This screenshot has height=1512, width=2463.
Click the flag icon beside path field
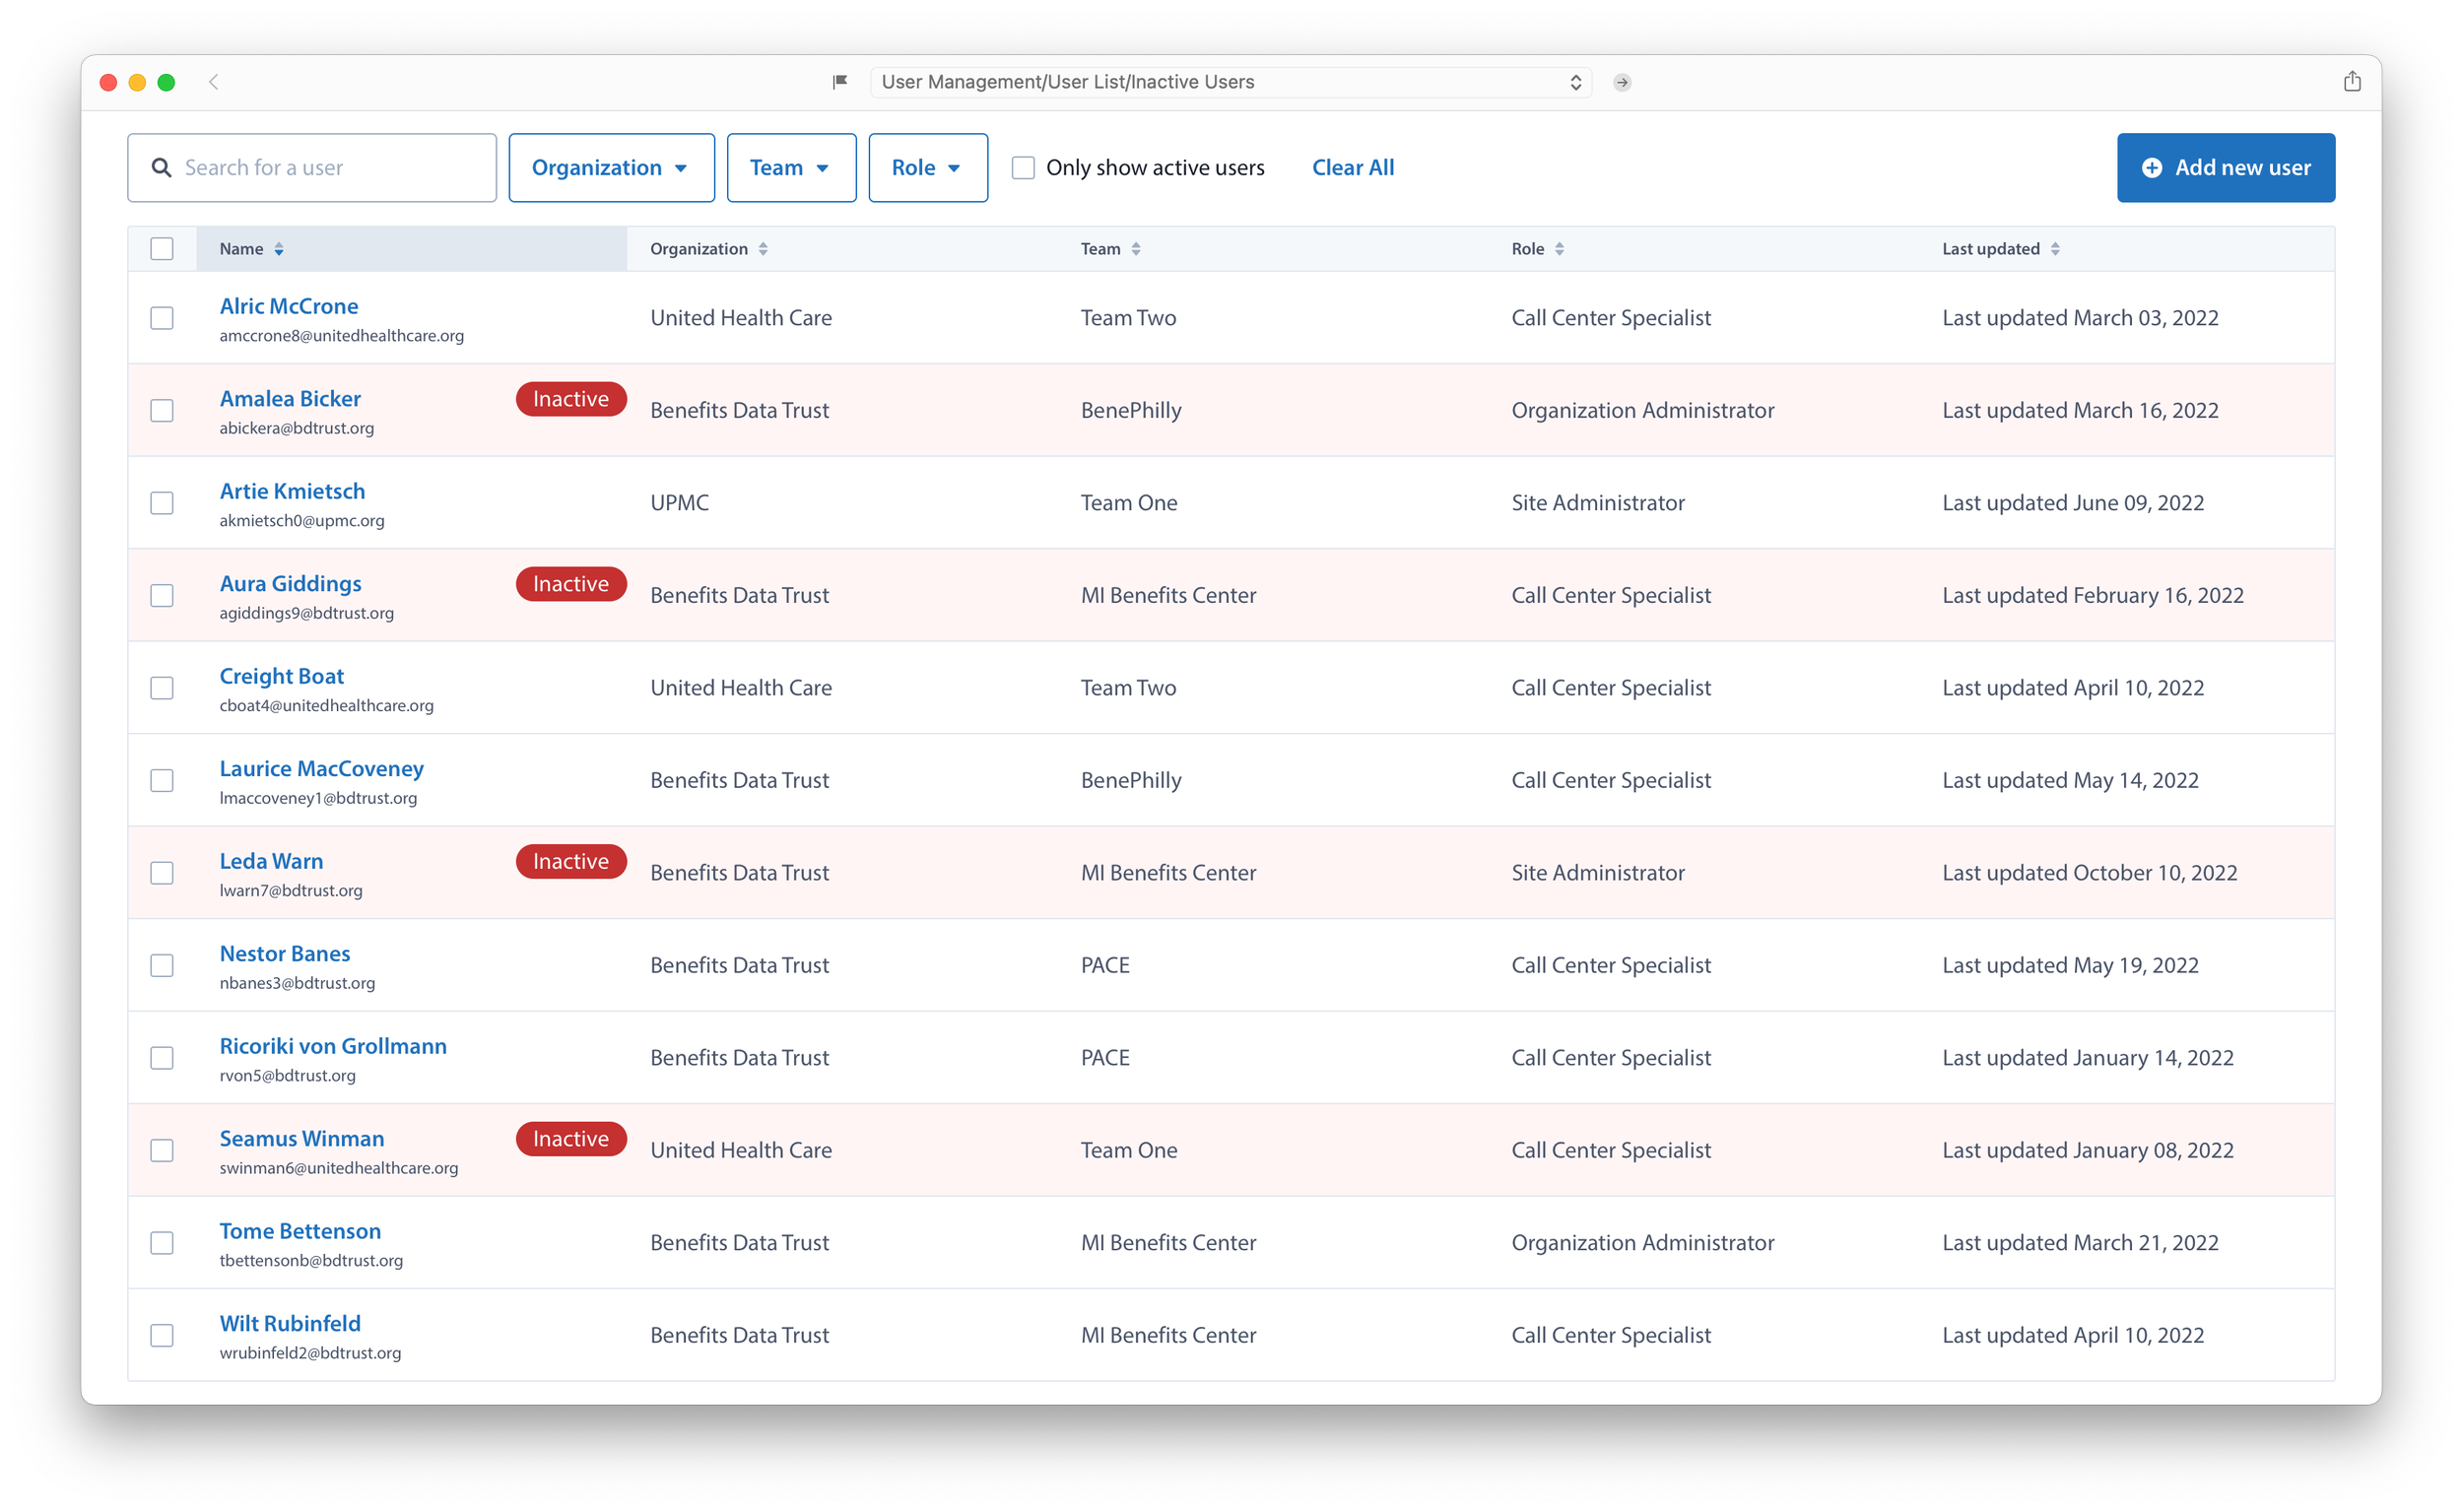[x=840, y=82]
